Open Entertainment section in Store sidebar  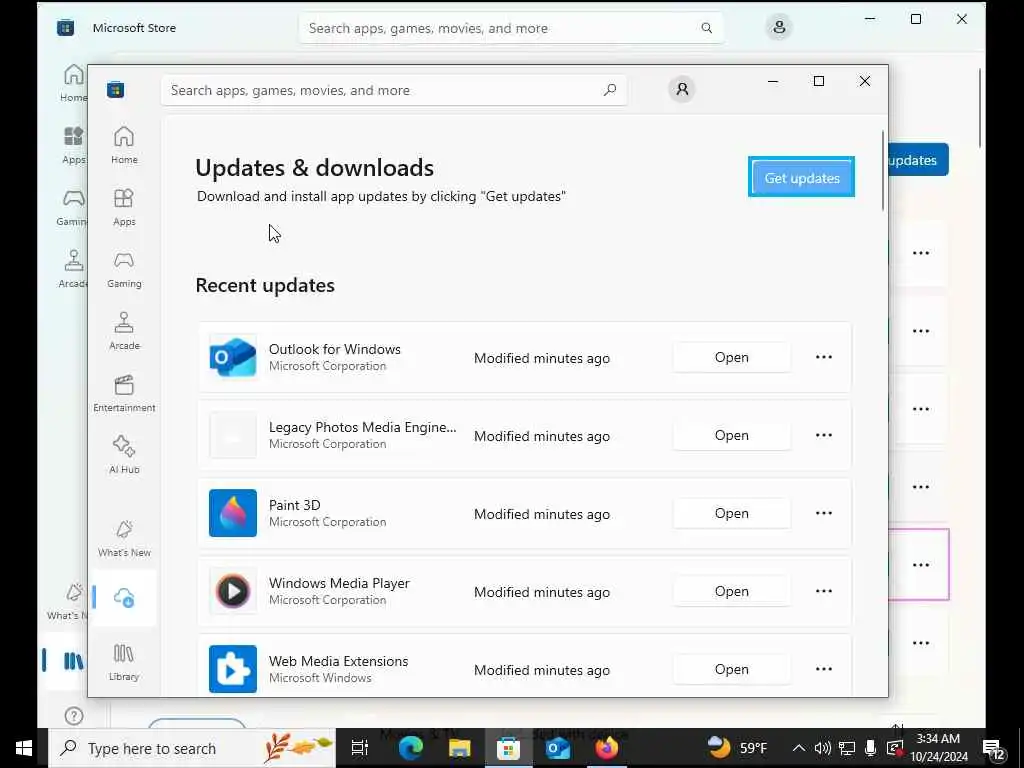[x=124, y=393]
